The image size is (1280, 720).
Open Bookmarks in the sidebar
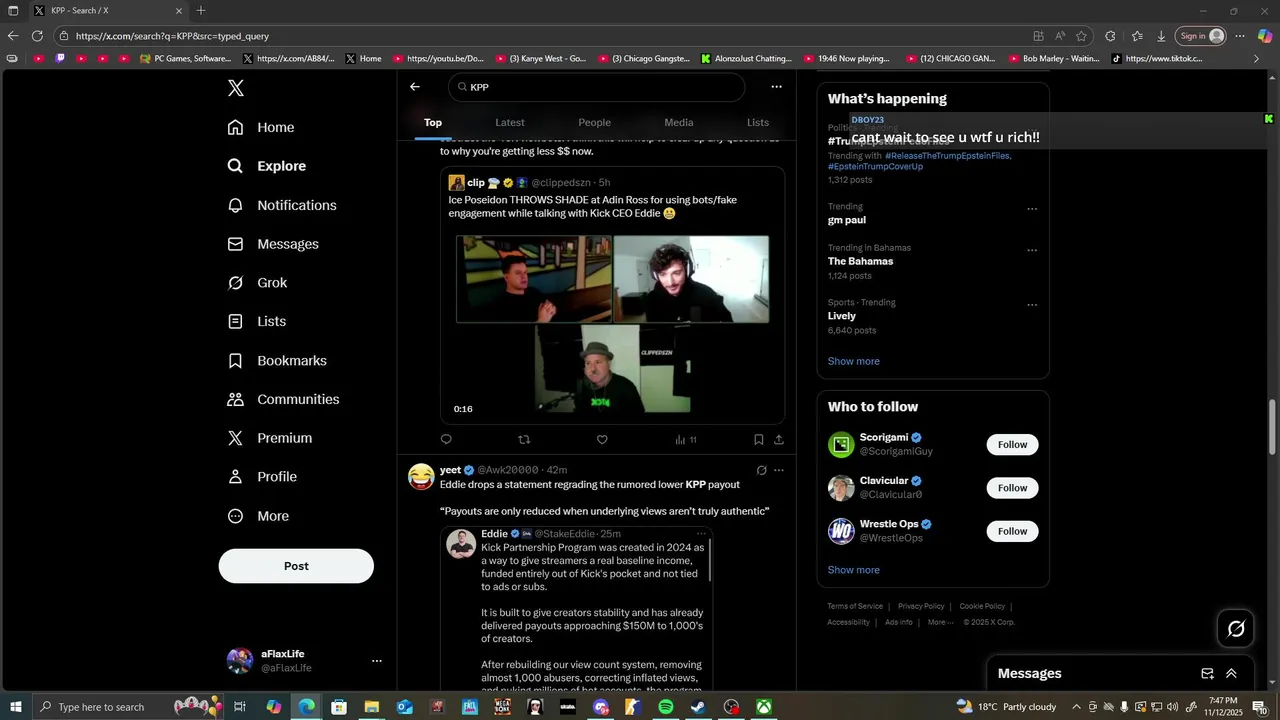[x=277, y=360]
